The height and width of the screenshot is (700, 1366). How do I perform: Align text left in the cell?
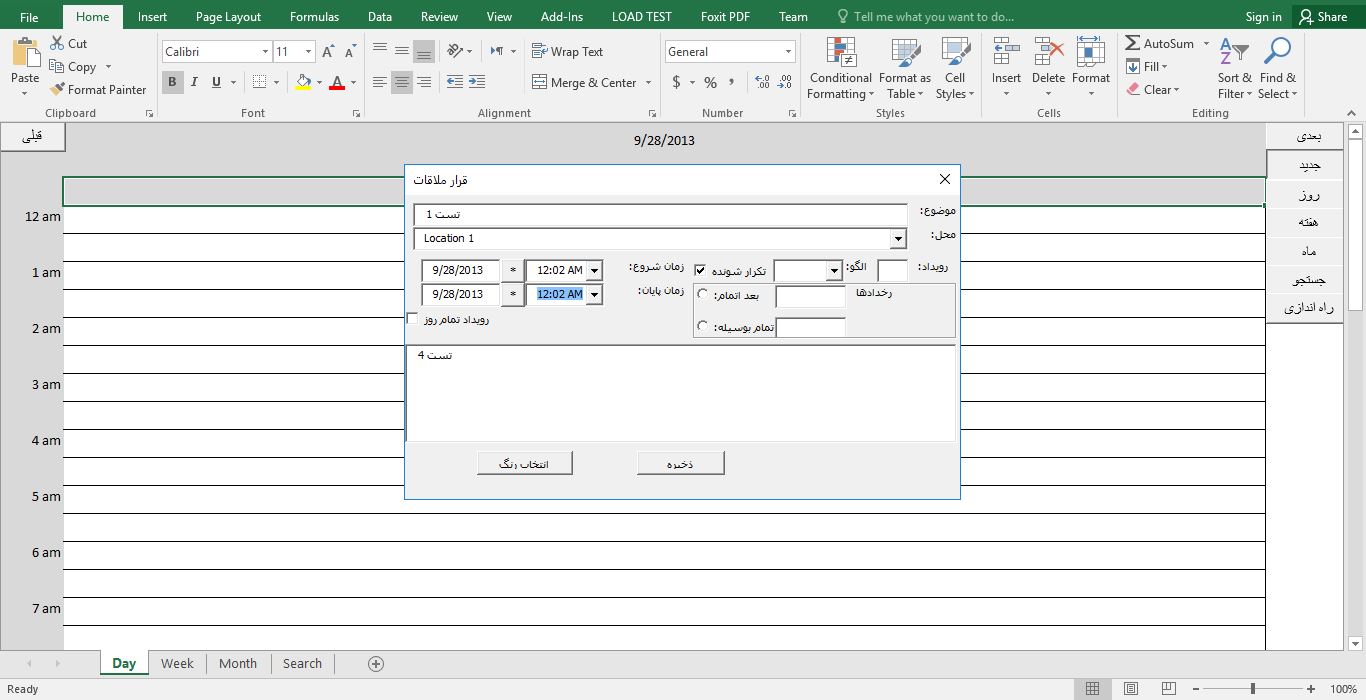tap(380, 82)
